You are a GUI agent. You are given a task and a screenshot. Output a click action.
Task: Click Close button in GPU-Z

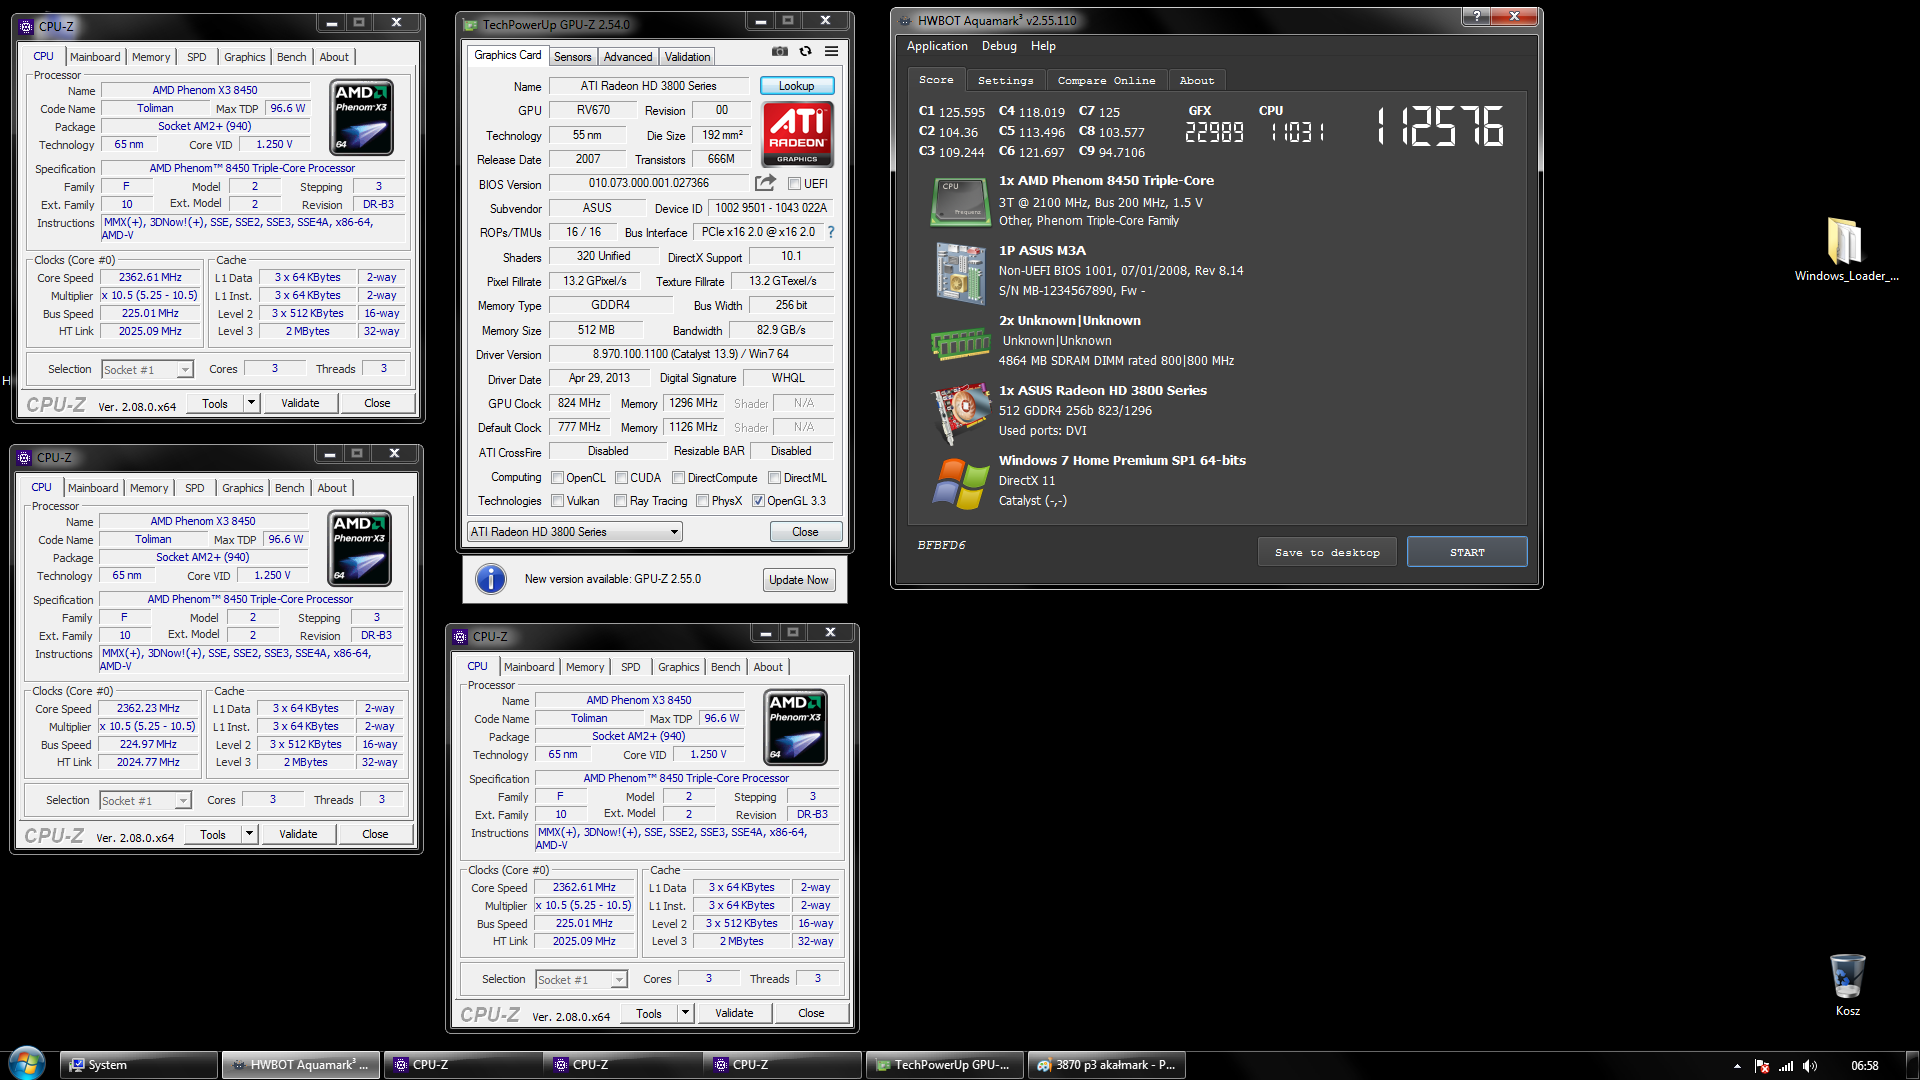[x=805, y=532]
